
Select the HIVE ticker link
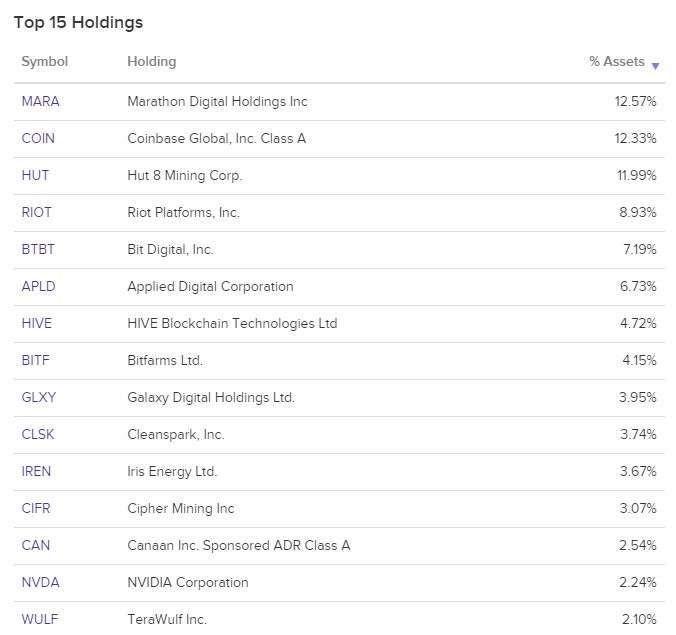tap(37, 324)
